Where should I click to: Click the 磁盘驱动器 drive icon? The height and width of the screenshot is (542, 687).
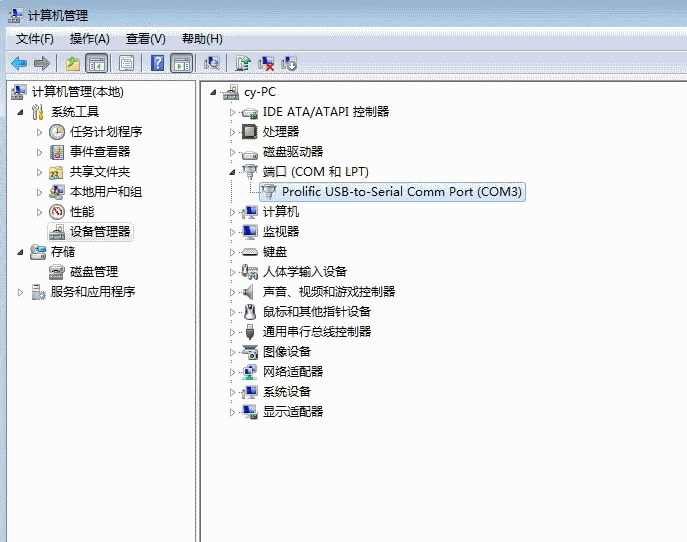(x=250, y=153)
